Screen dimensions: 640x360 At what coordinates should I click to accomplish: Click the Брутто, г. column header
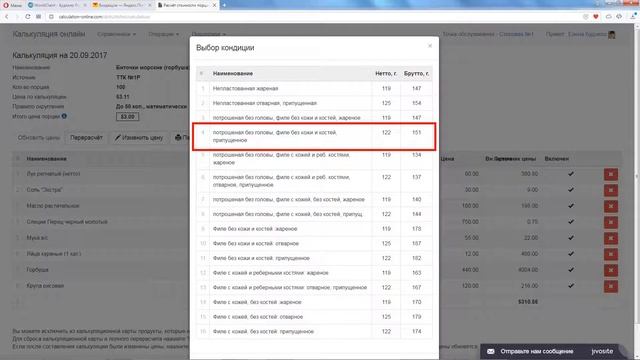[416, 73]
